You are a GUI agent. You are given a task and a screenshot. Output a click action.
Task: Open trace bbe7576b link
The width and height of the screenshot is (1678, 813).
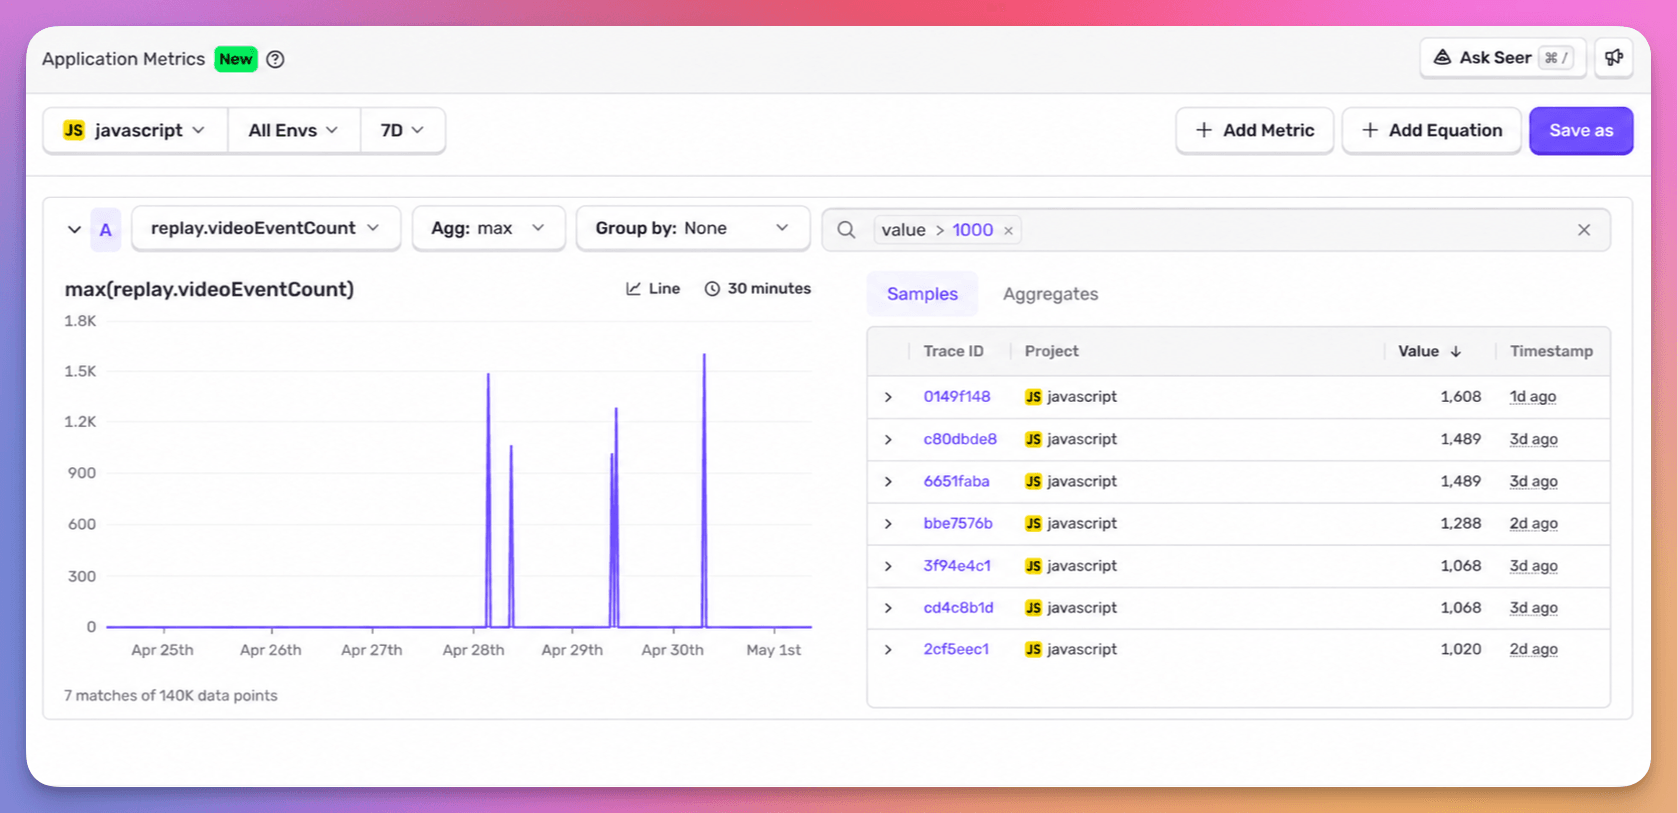pos(958,523)
